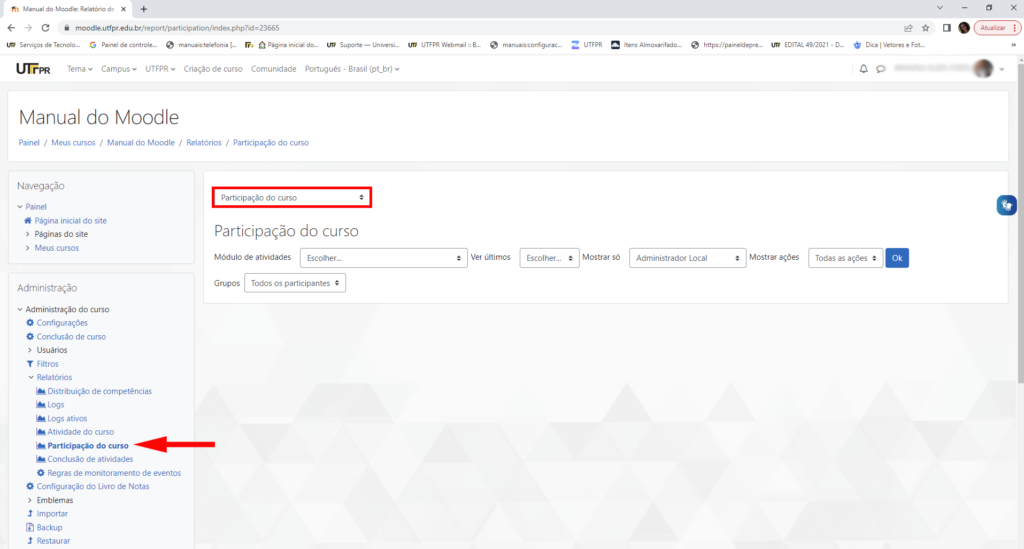
Task: Click the Conclusão de curso gear icon
Action: click(30, 336)
